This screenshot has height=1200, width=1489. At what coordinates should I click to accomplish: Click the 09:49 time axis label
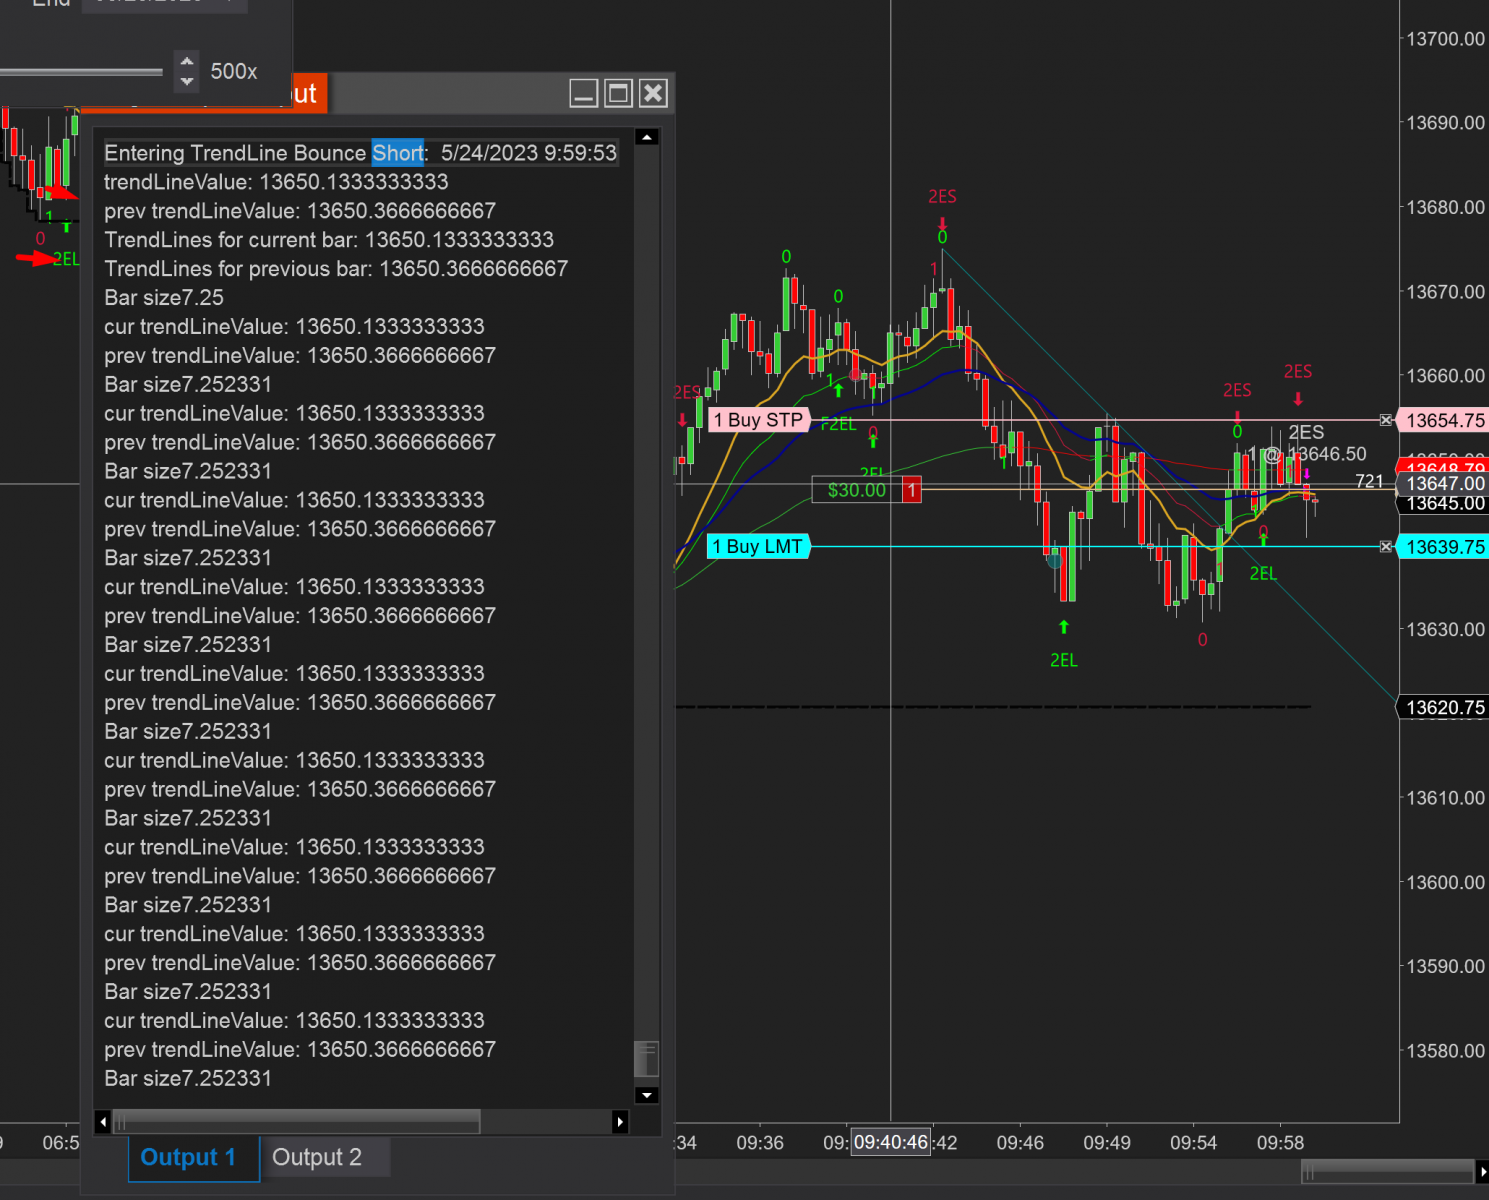(1107, 1143)
